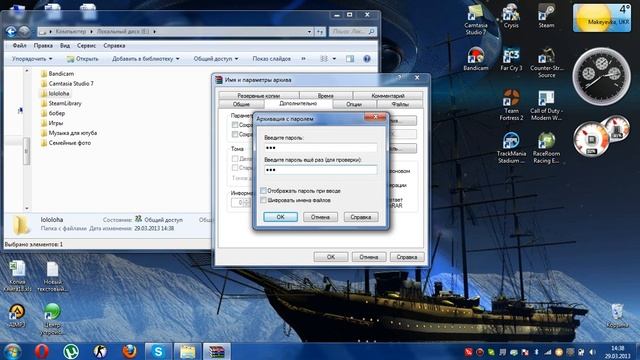Open Skype from the taskbar

(x=158, y=351)
